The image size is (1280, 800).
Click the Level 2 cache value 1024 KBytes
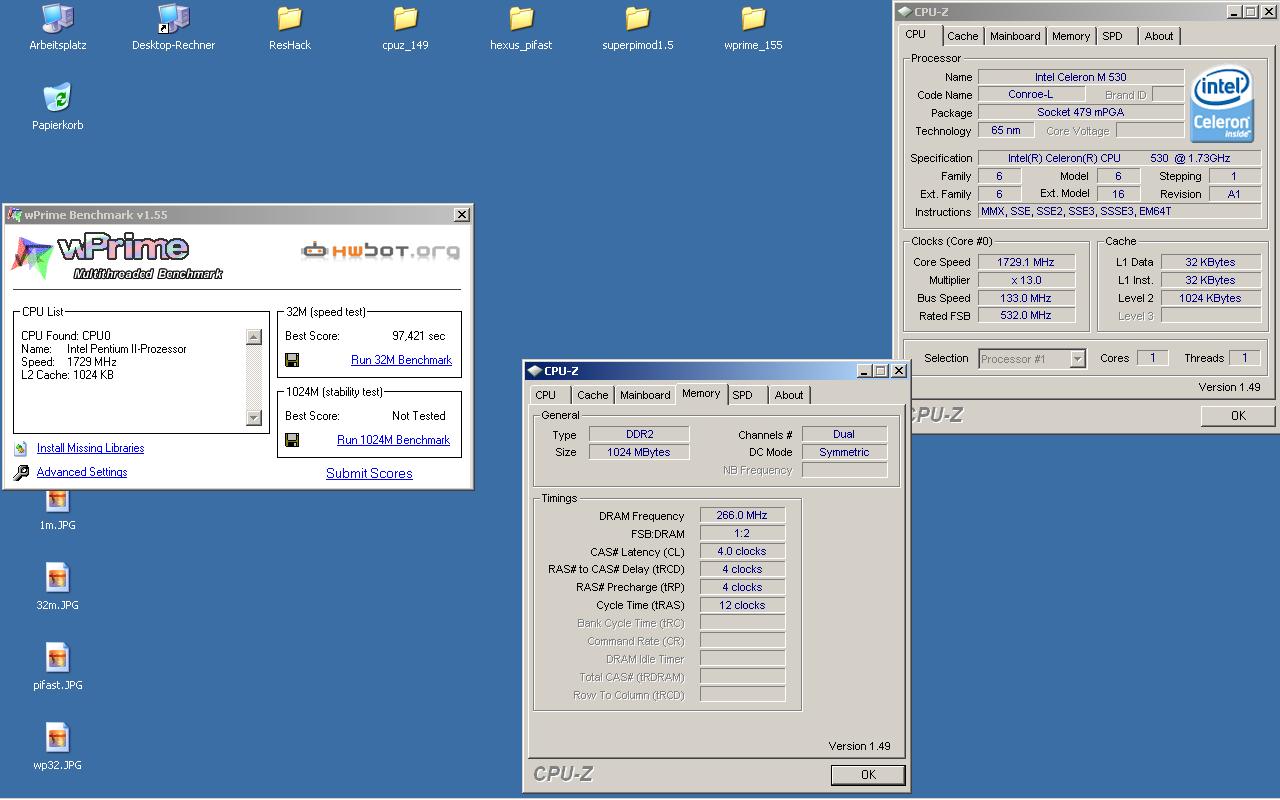tap(1210, 298)
